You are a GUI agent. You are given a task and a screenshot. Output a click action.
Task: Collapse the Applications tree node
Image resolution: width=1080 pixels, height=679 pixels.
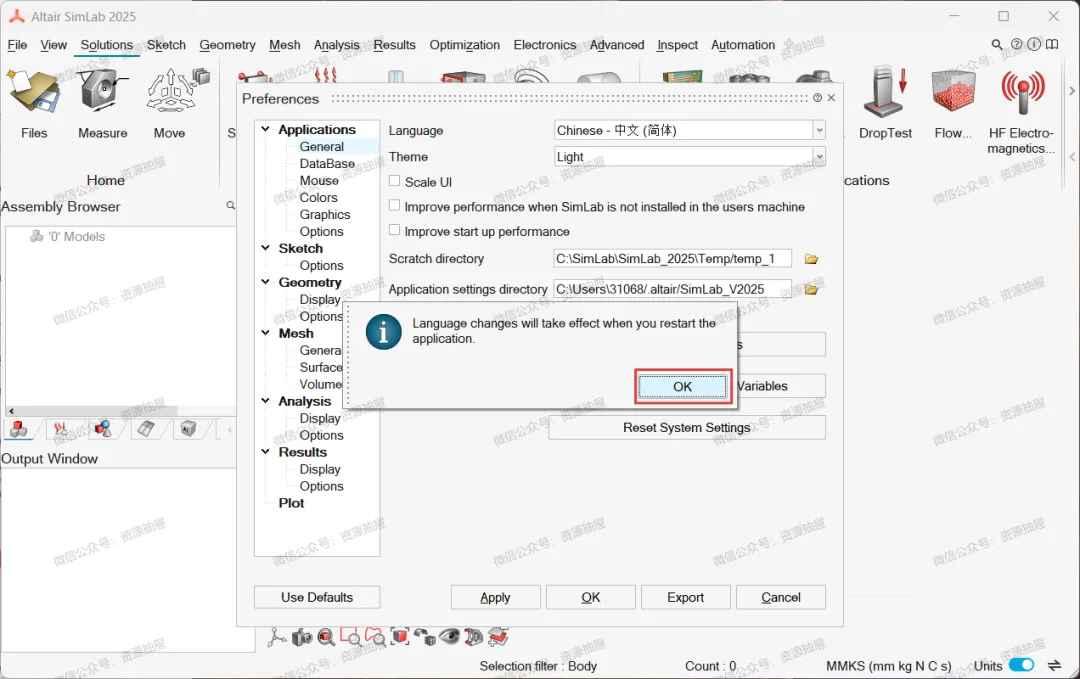coord(265,129)
